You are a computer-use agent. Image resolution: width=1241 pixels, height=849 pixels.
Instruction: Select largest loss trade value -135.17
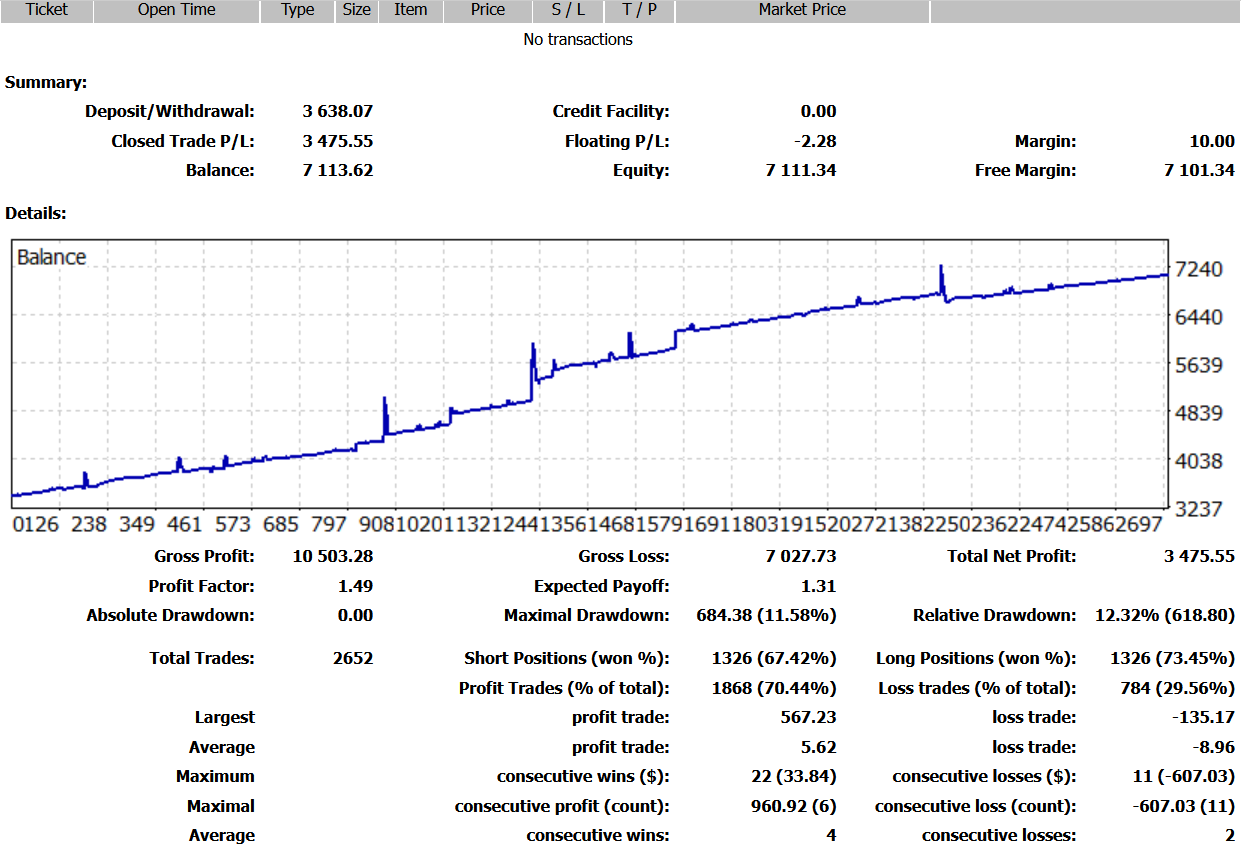pyautogui.click(x=1203, y=717)
